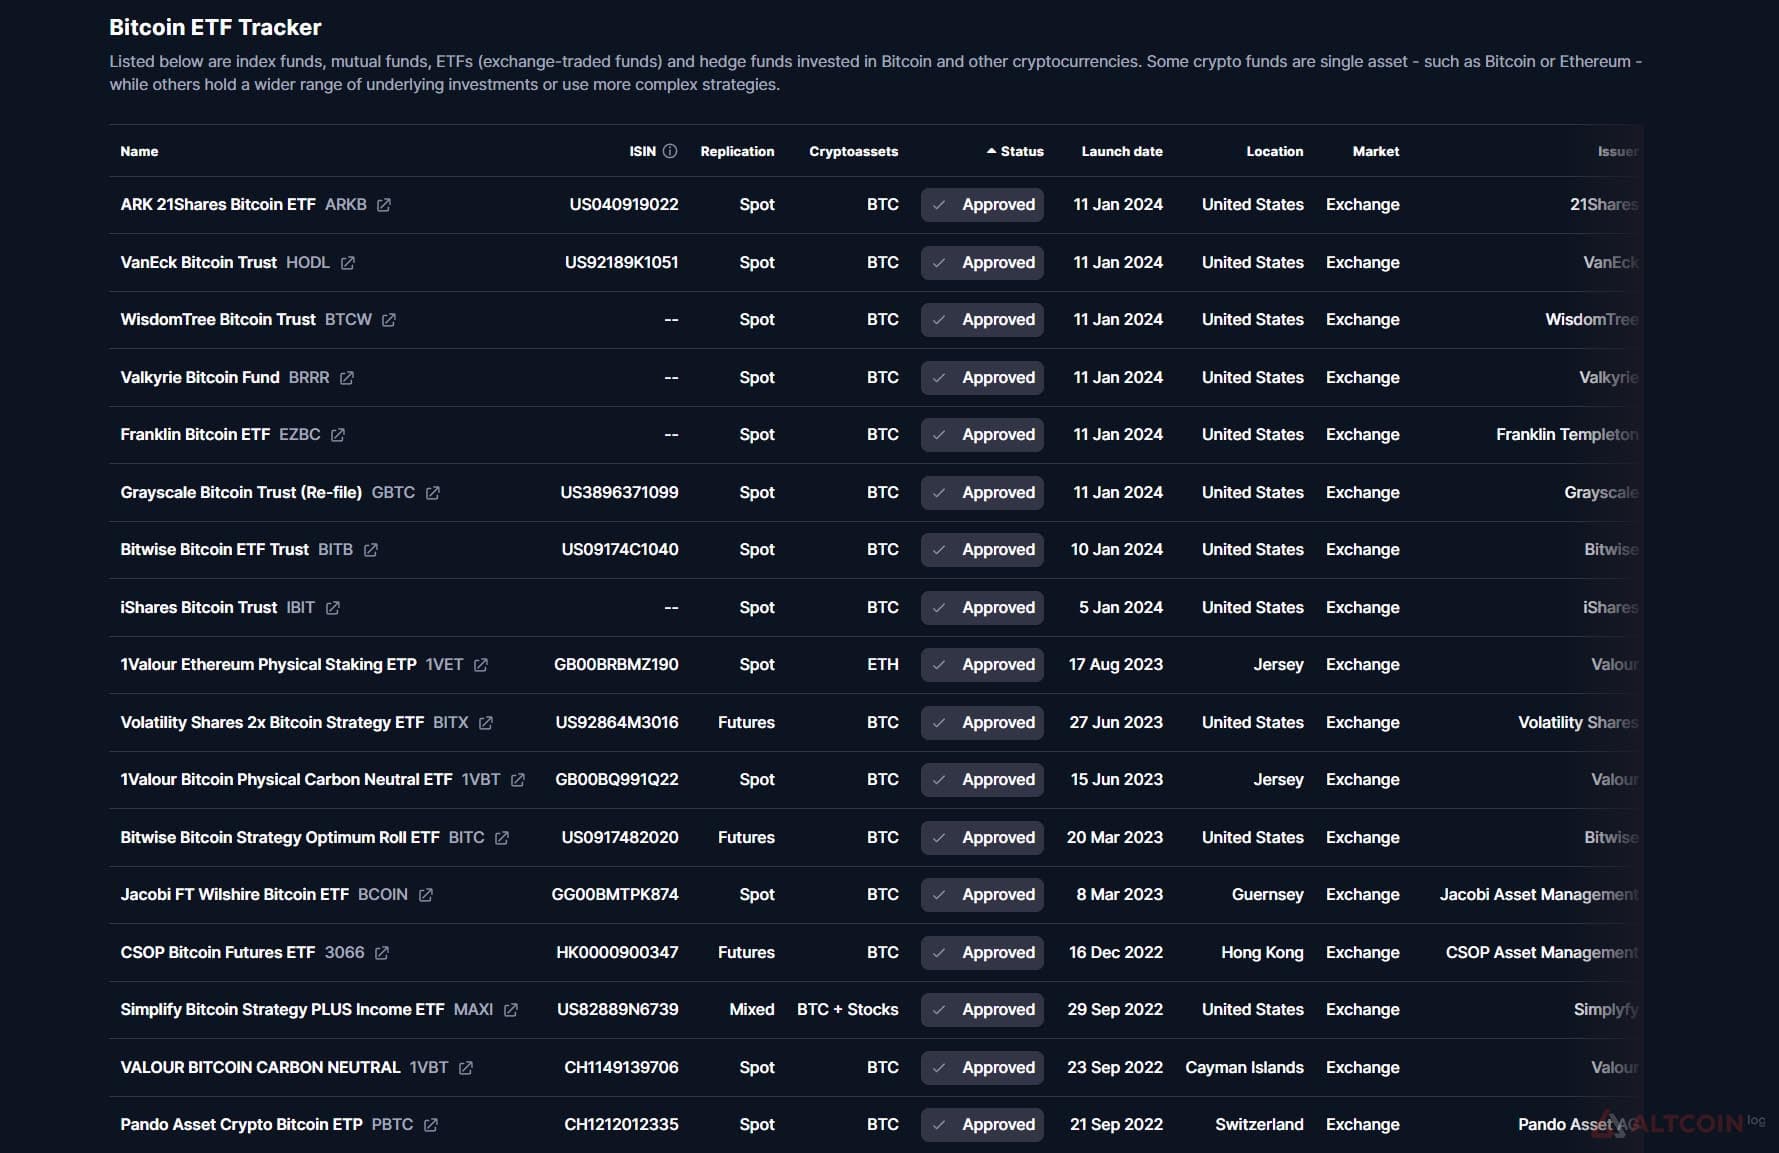The height and width of the screenshot is (1153, 1779).
Task: Open the iShares Bitcoin Trust entry
Action: 198,607
